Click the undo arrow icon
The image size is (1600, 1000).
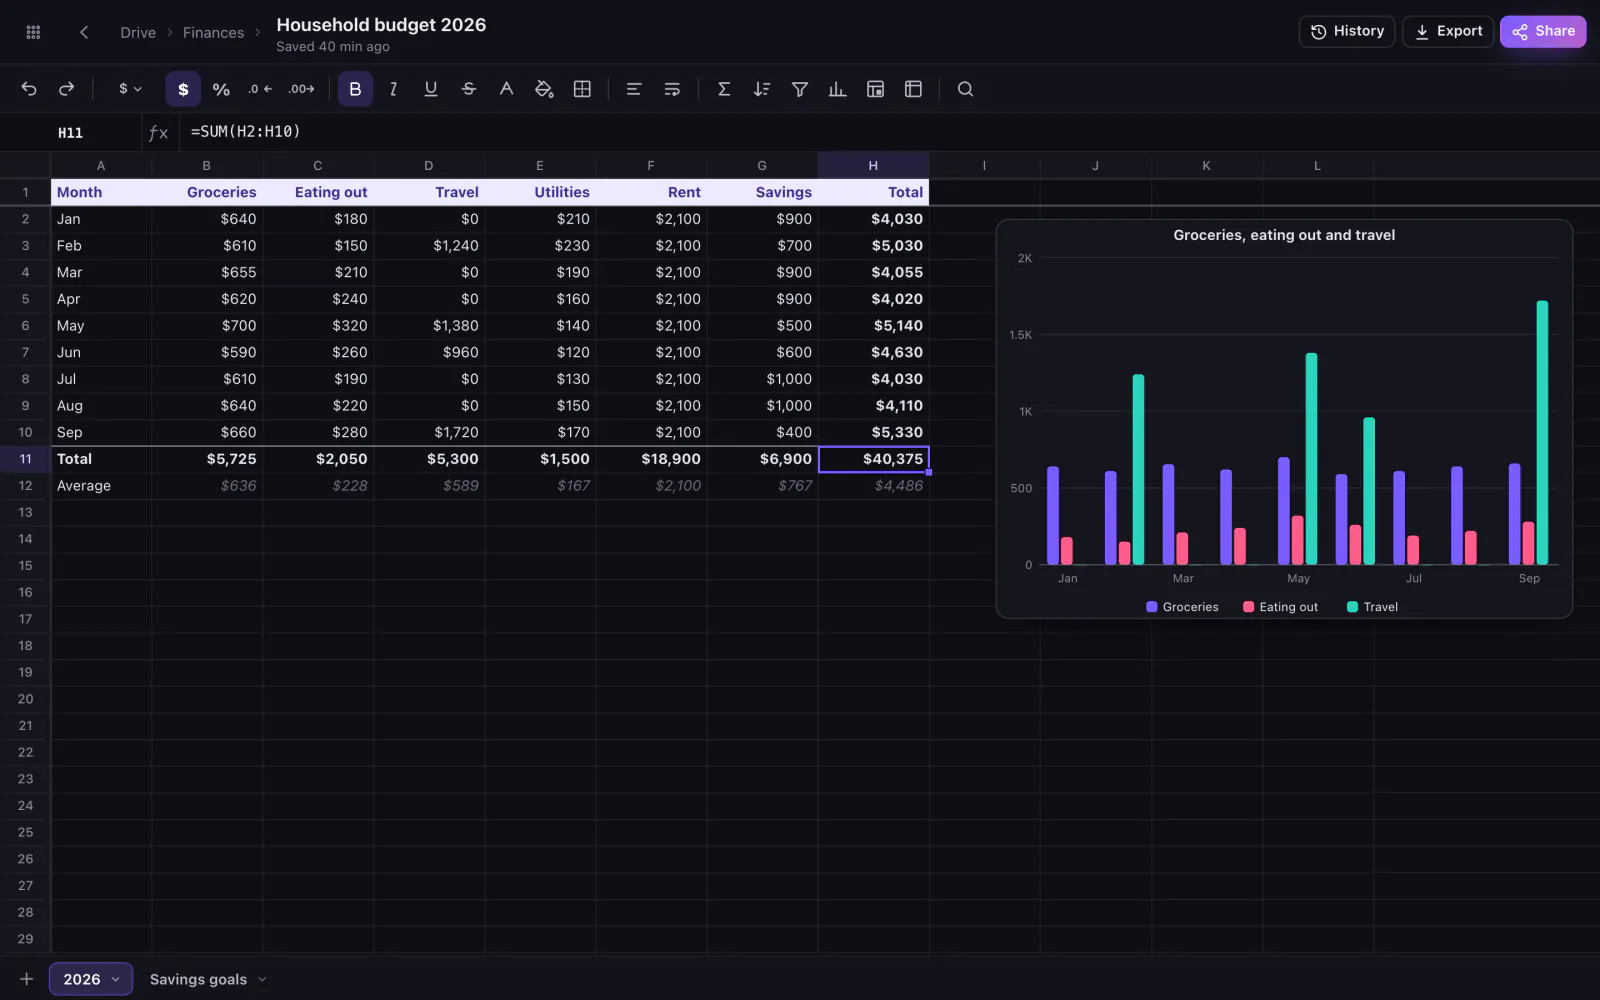29,89
